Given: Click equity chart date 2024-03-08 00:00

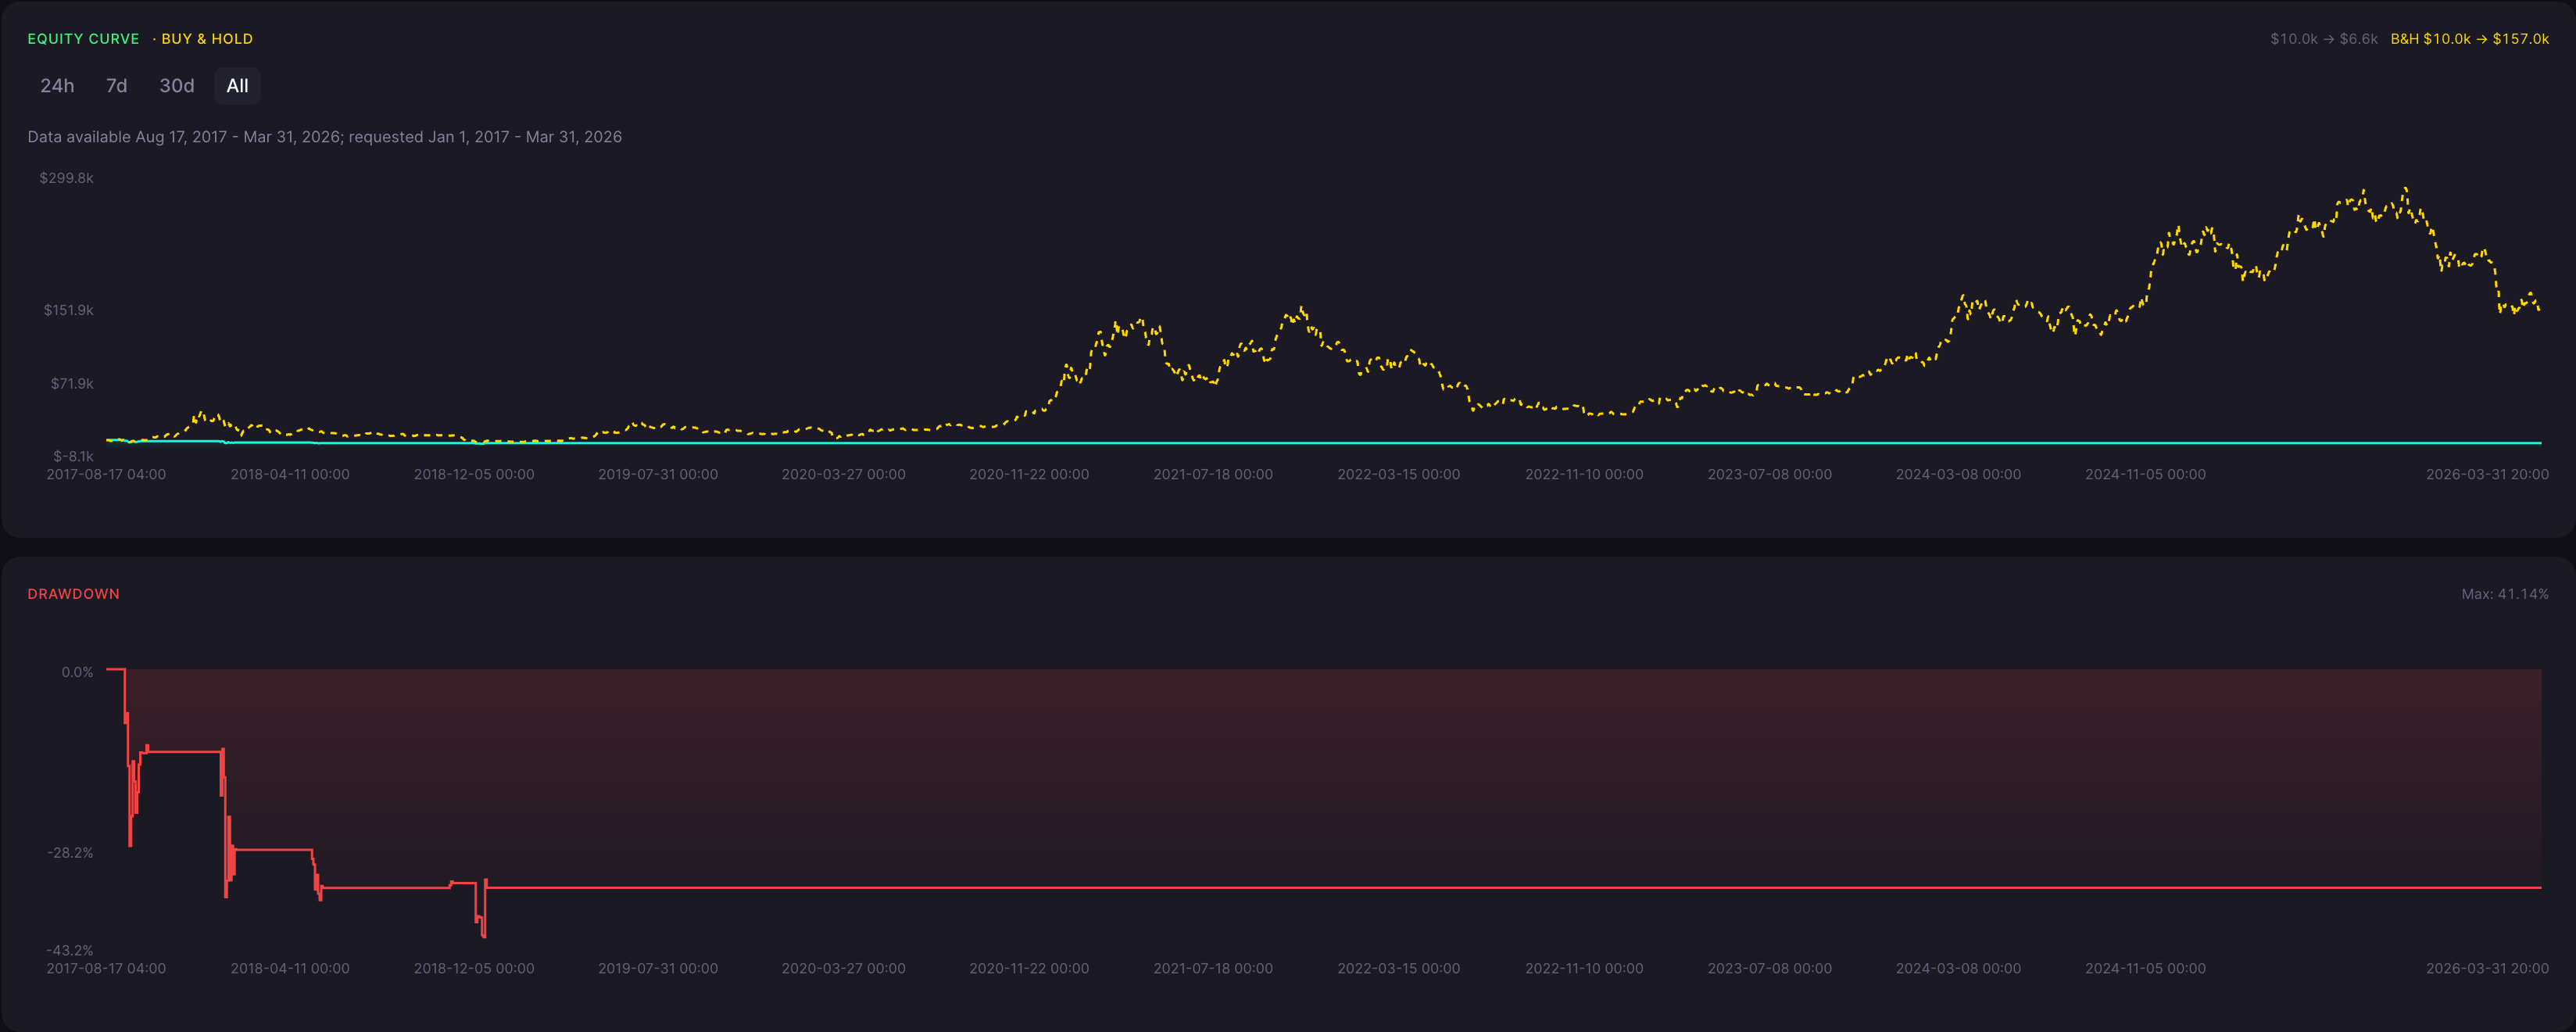Looking at the screenshot, I should pyautogui.click(x=1958, y=474).
